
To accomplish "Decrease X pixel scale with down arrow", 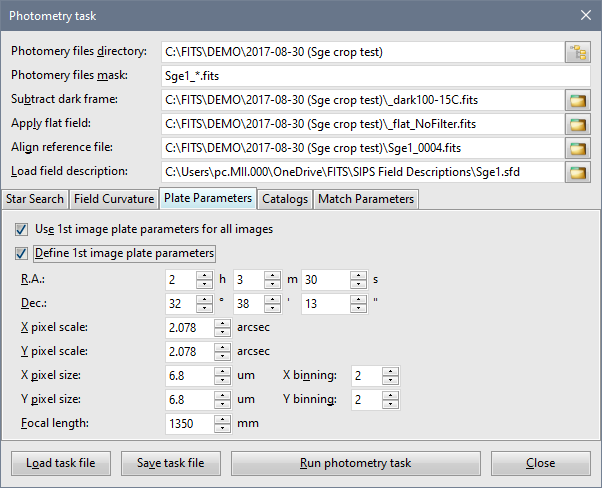I will pos(222,332).
